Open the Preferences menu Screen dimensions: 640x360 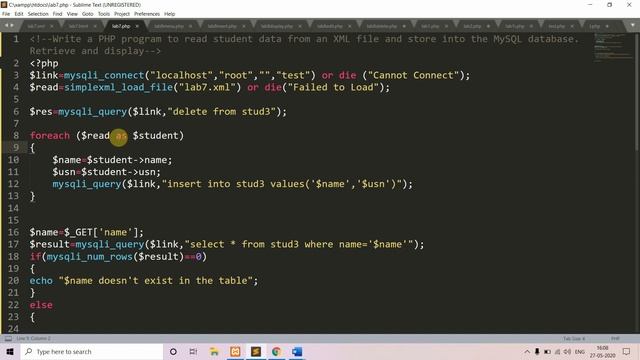(x=147, y=14)
